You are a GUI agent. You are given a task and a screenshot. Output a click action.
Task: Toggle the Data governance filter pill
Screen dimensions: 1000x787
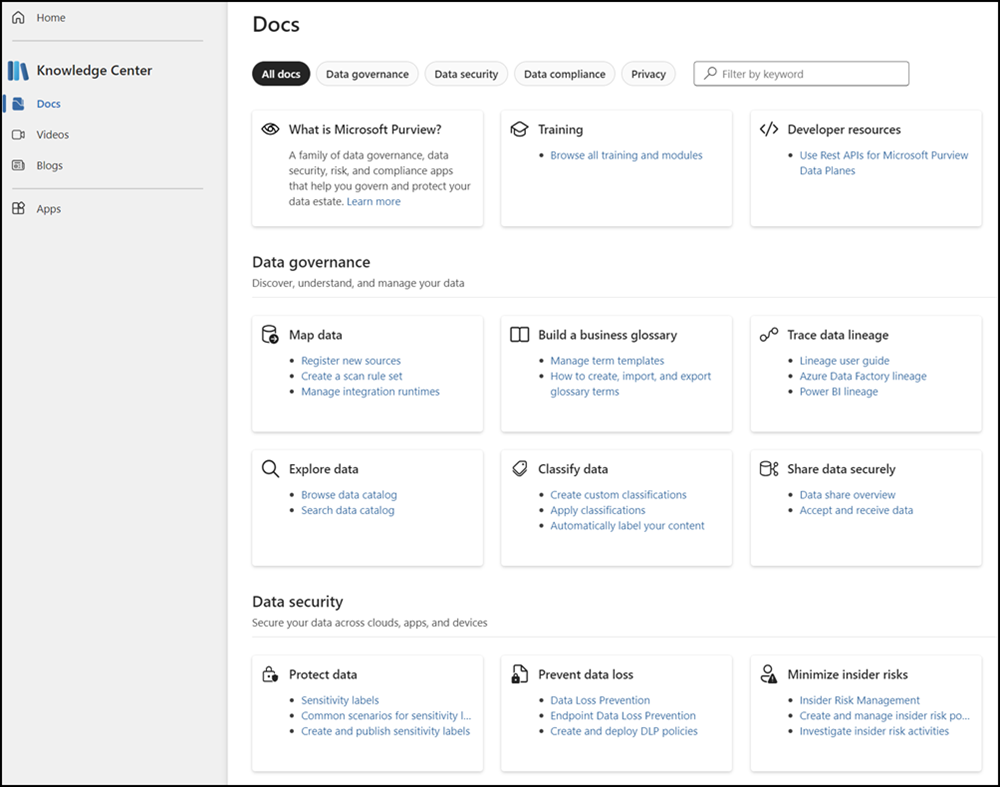tap(367, 73)
